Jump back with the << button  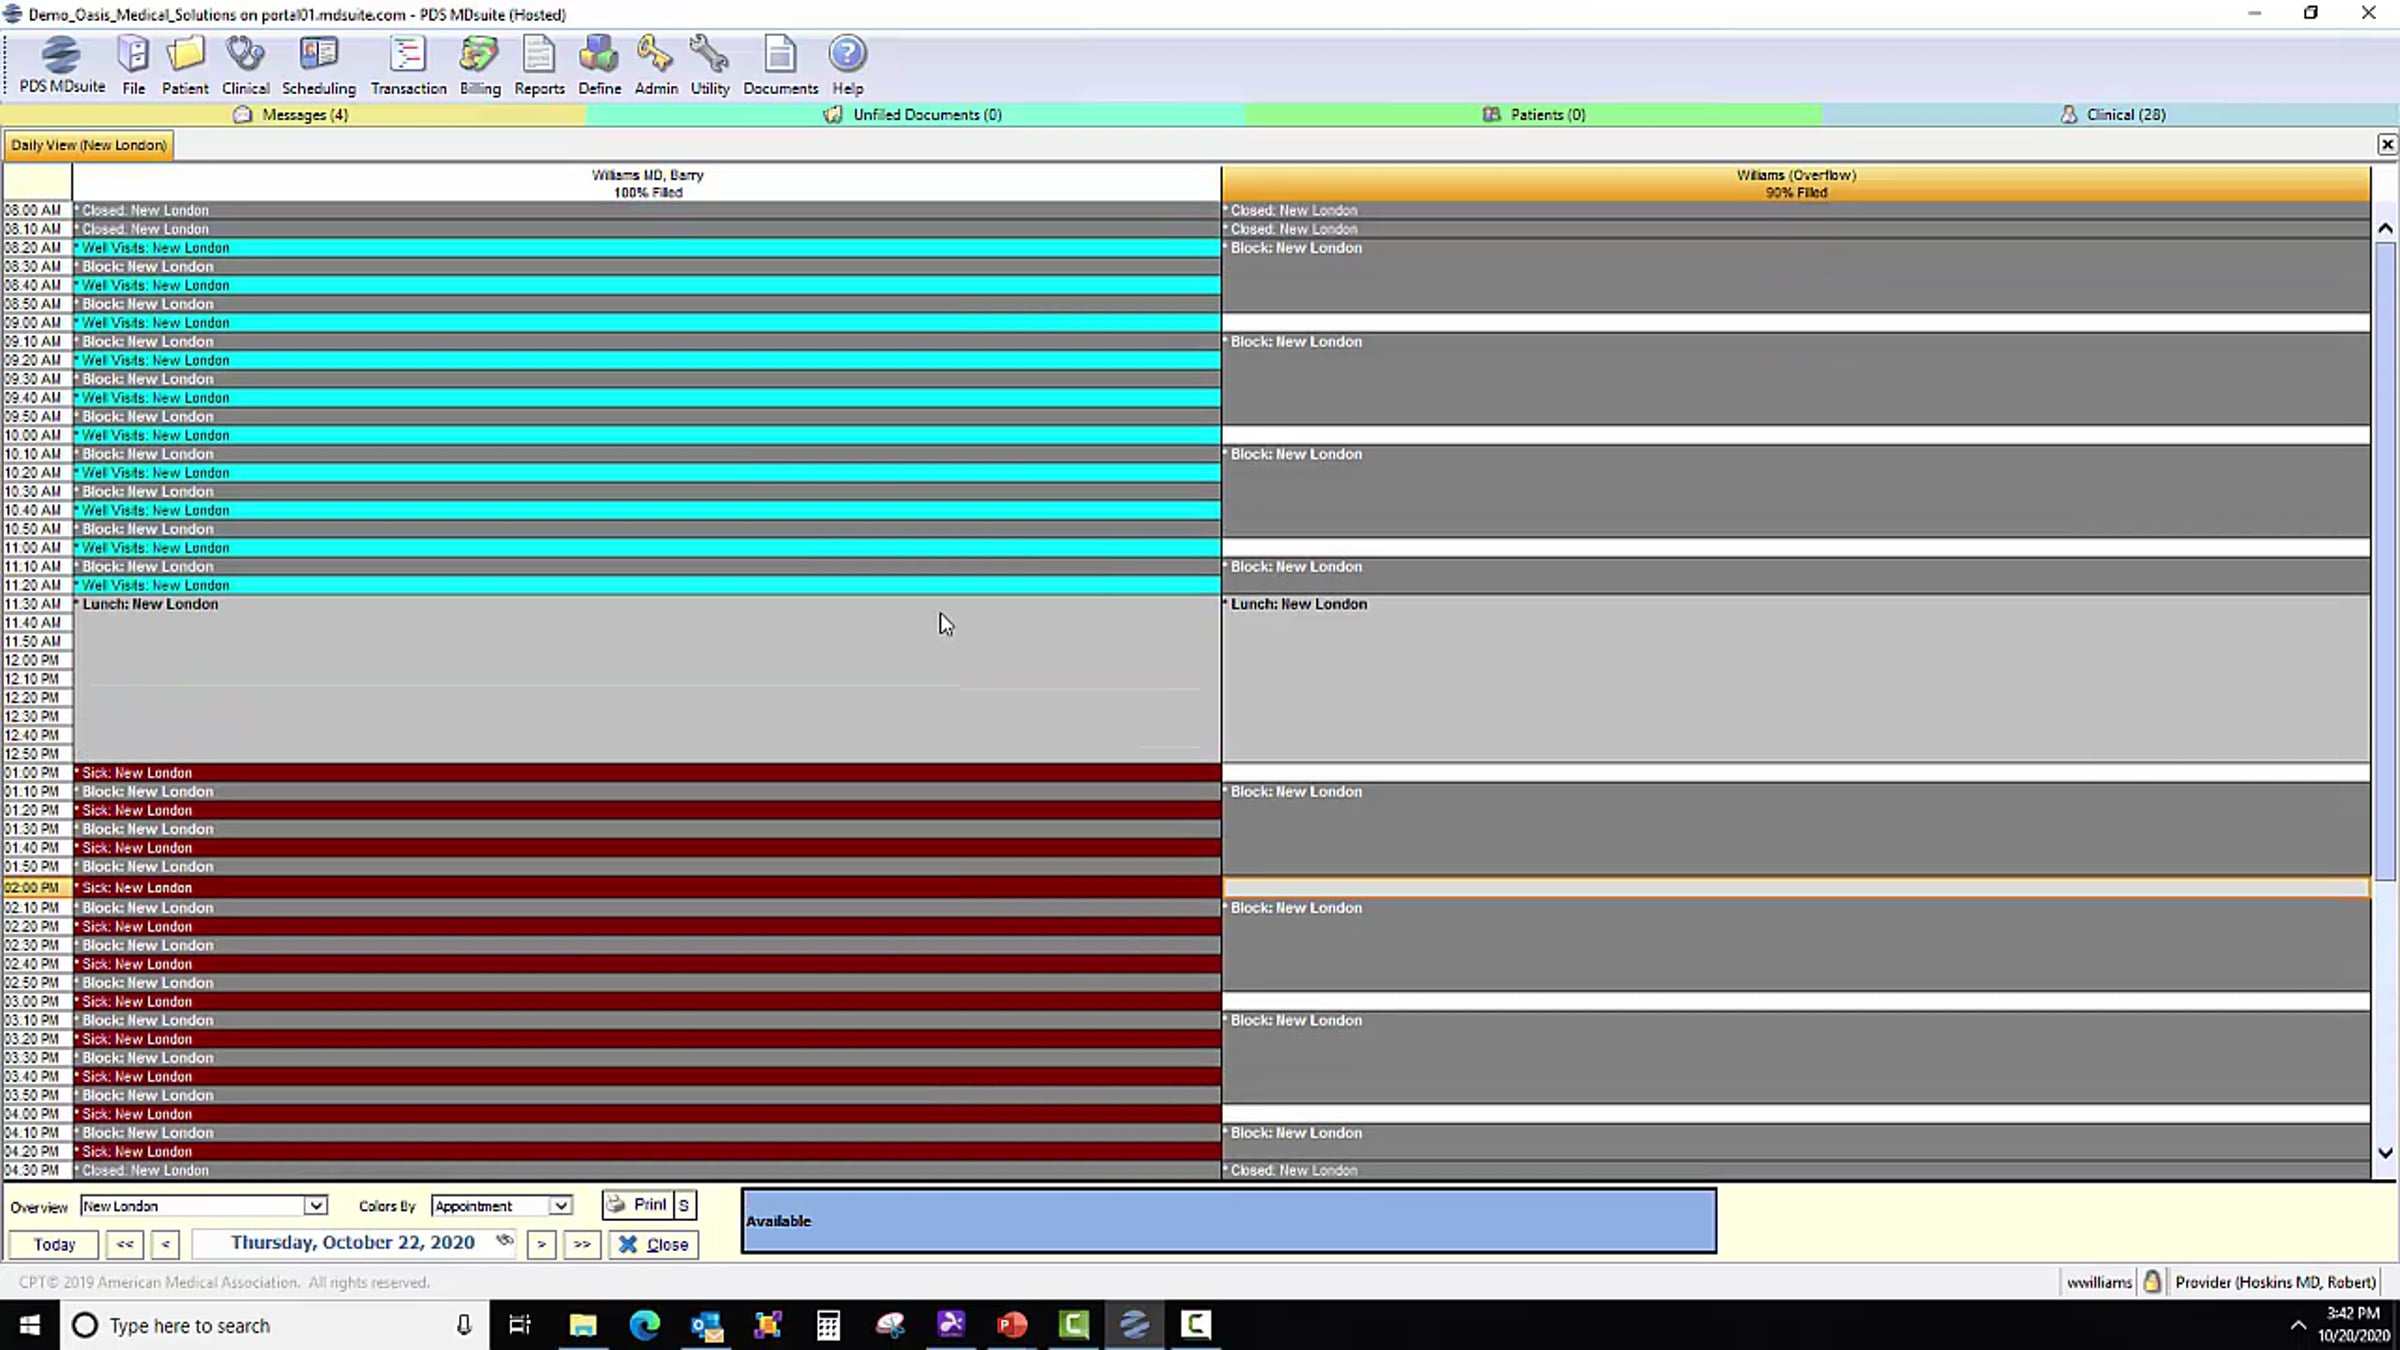point(124,1244)
